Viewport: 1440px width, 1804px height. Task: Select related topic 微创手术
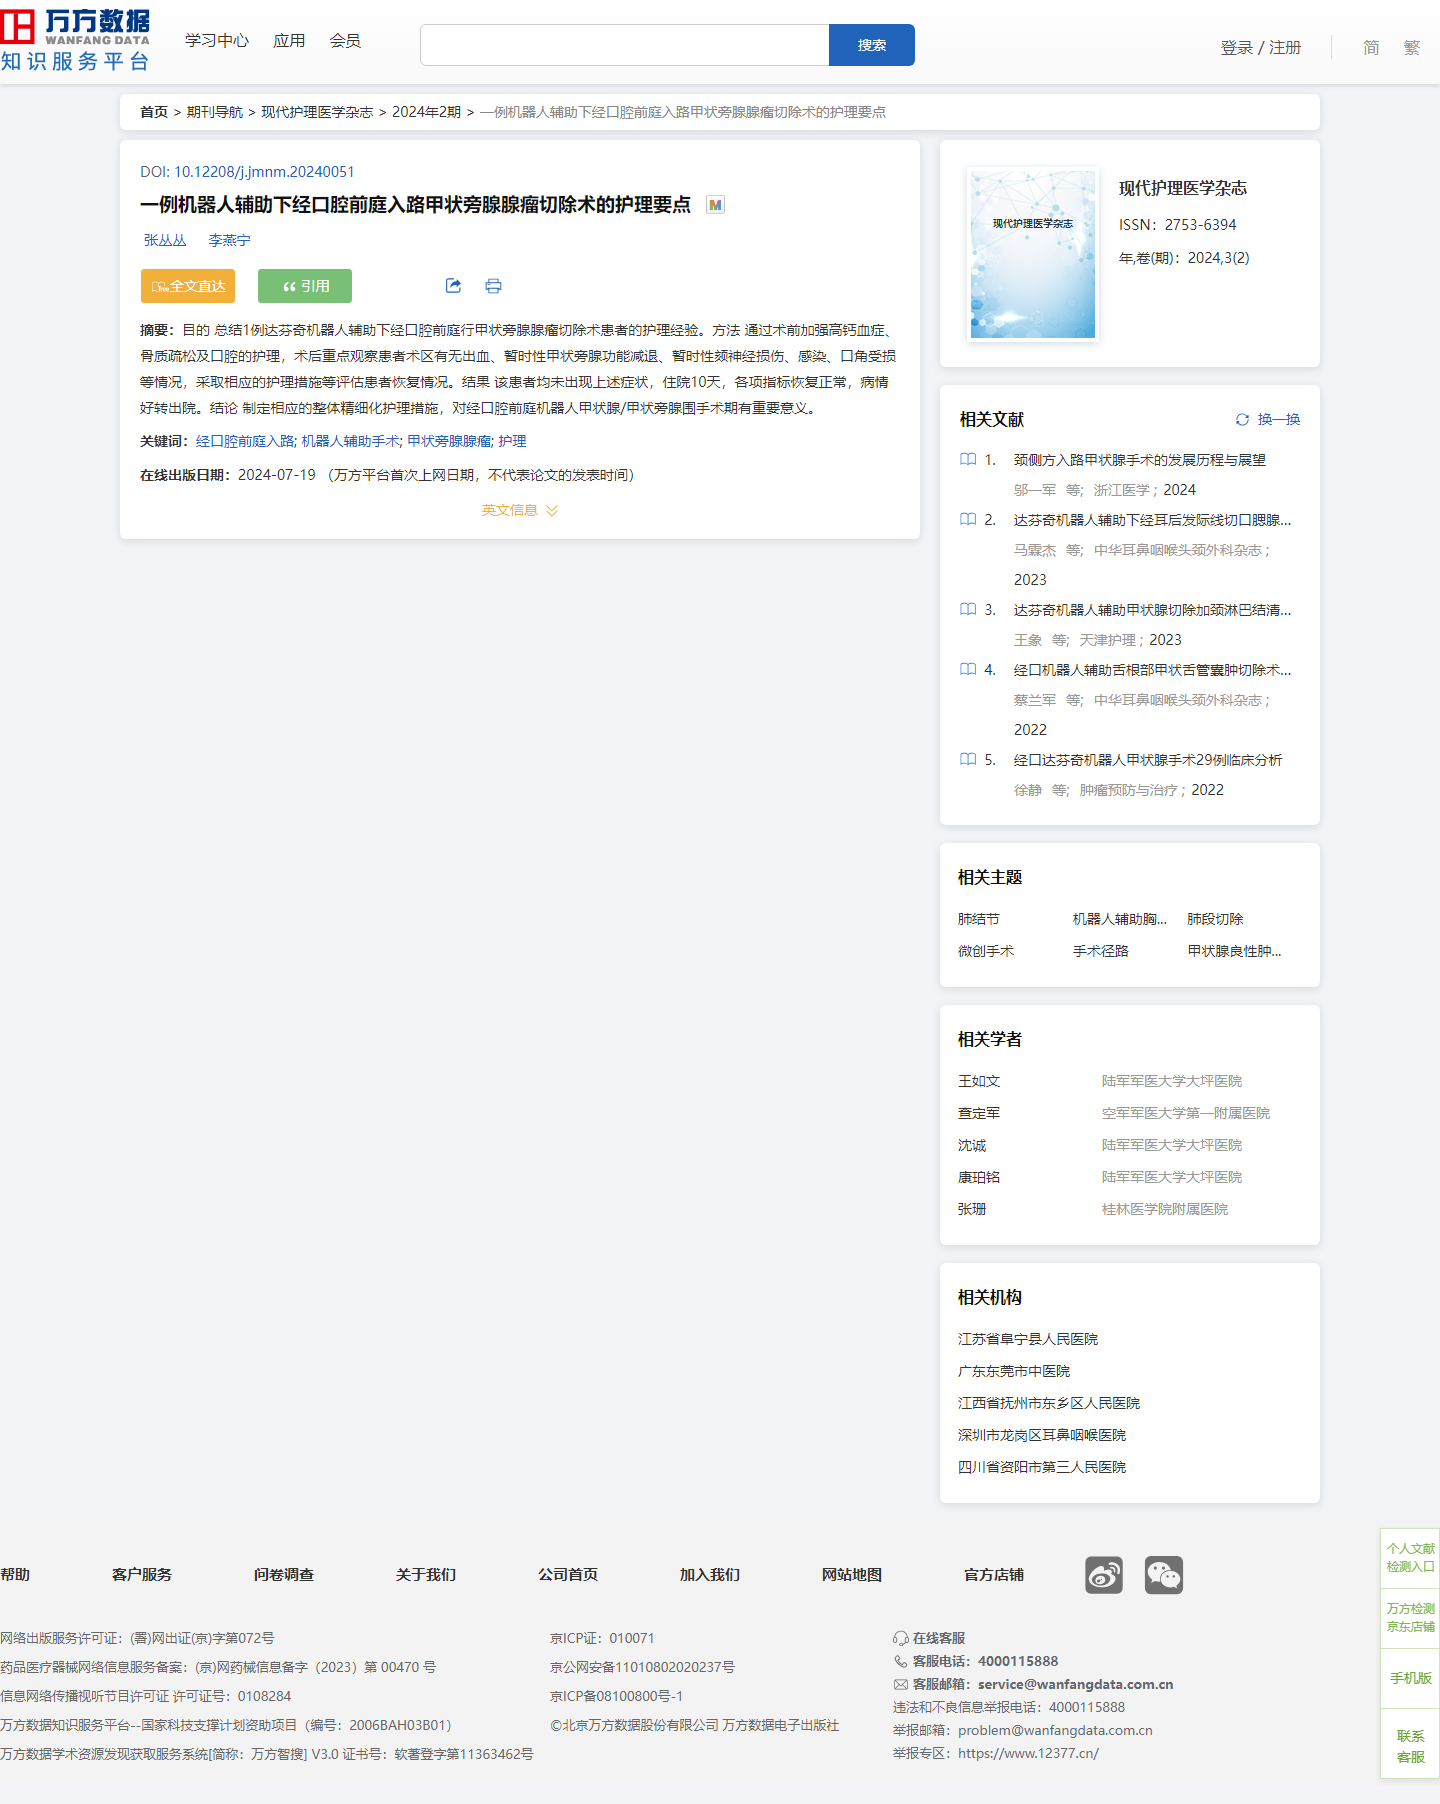click(x=986, y=951)
